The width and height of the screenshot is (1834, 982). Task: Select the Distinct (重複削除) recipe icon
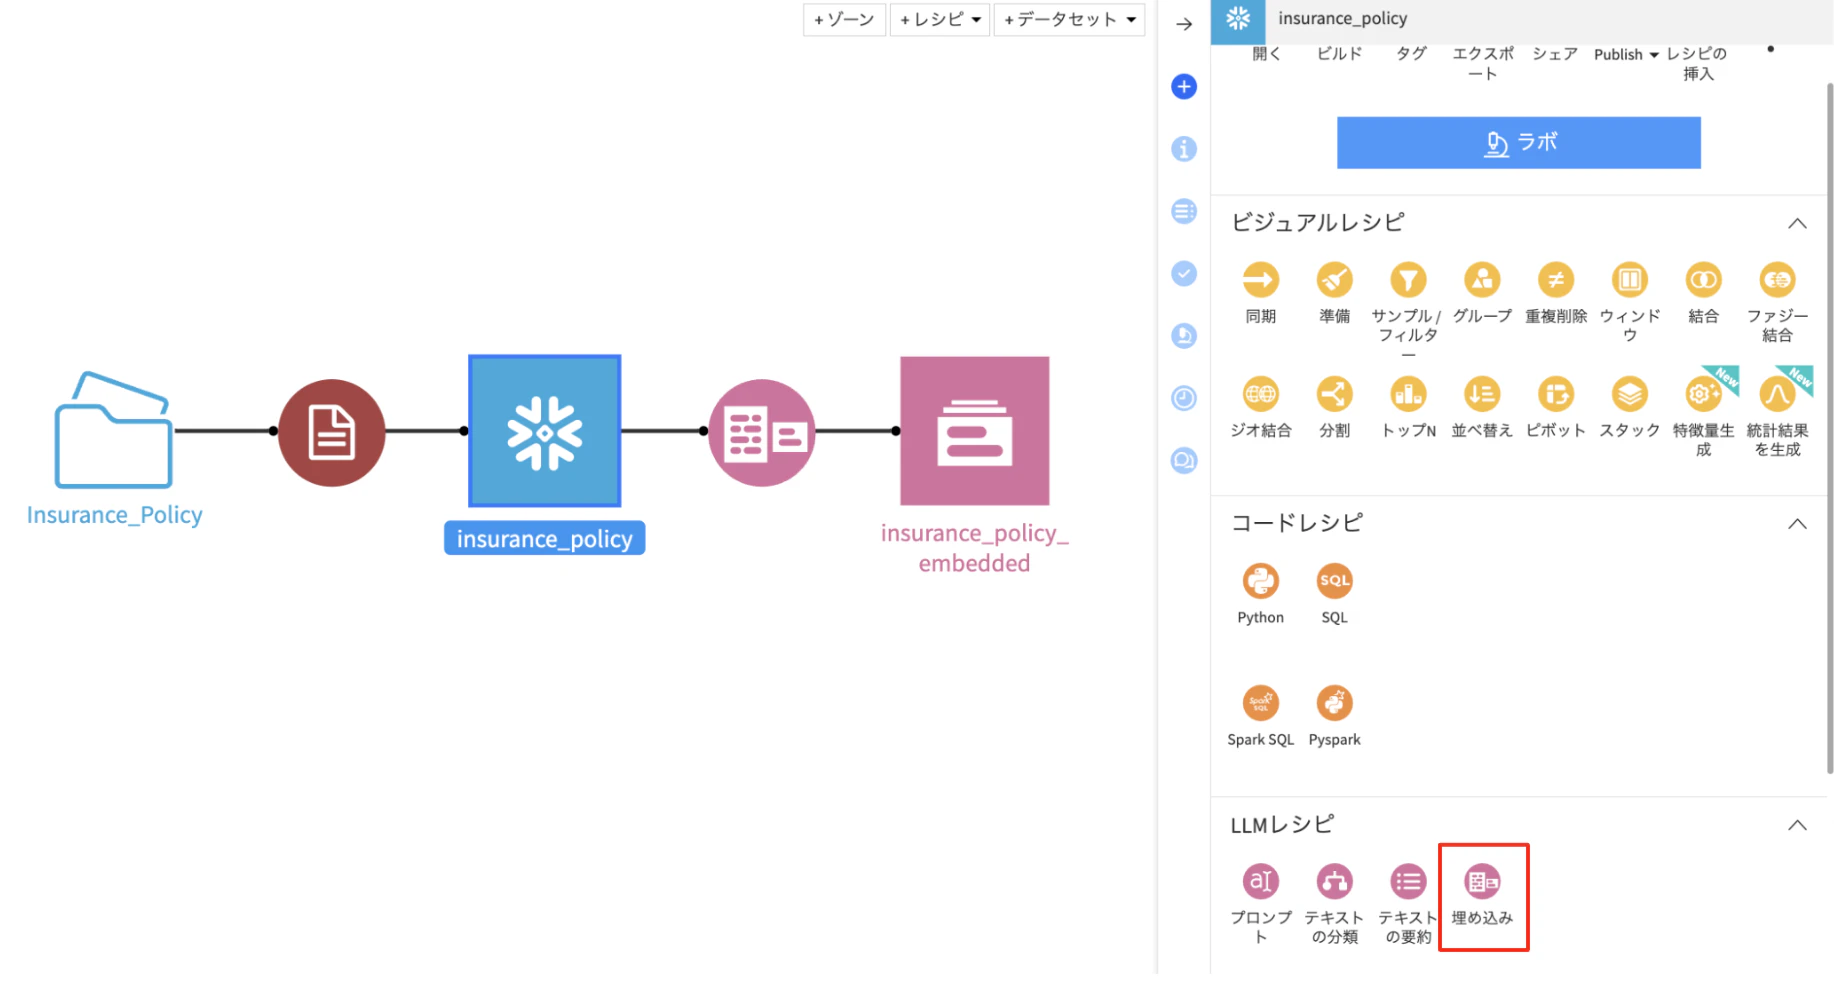tap(1556, 280)
